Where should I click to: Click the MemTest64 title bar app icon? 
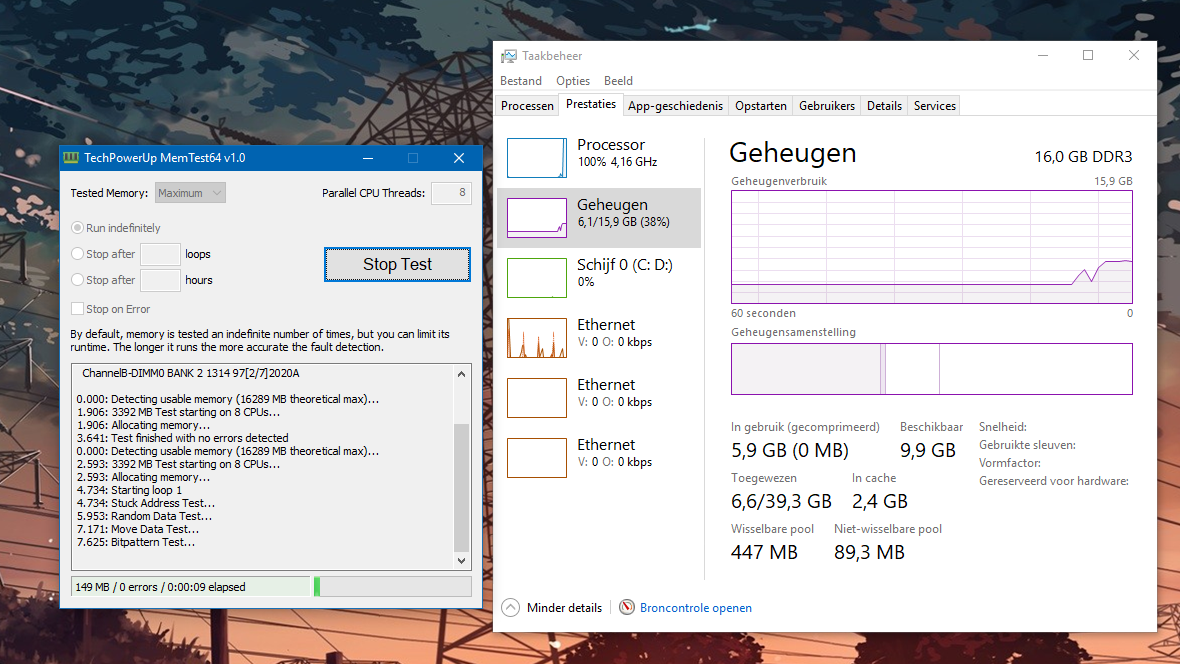pyautogui.click(x=71, y=157)
